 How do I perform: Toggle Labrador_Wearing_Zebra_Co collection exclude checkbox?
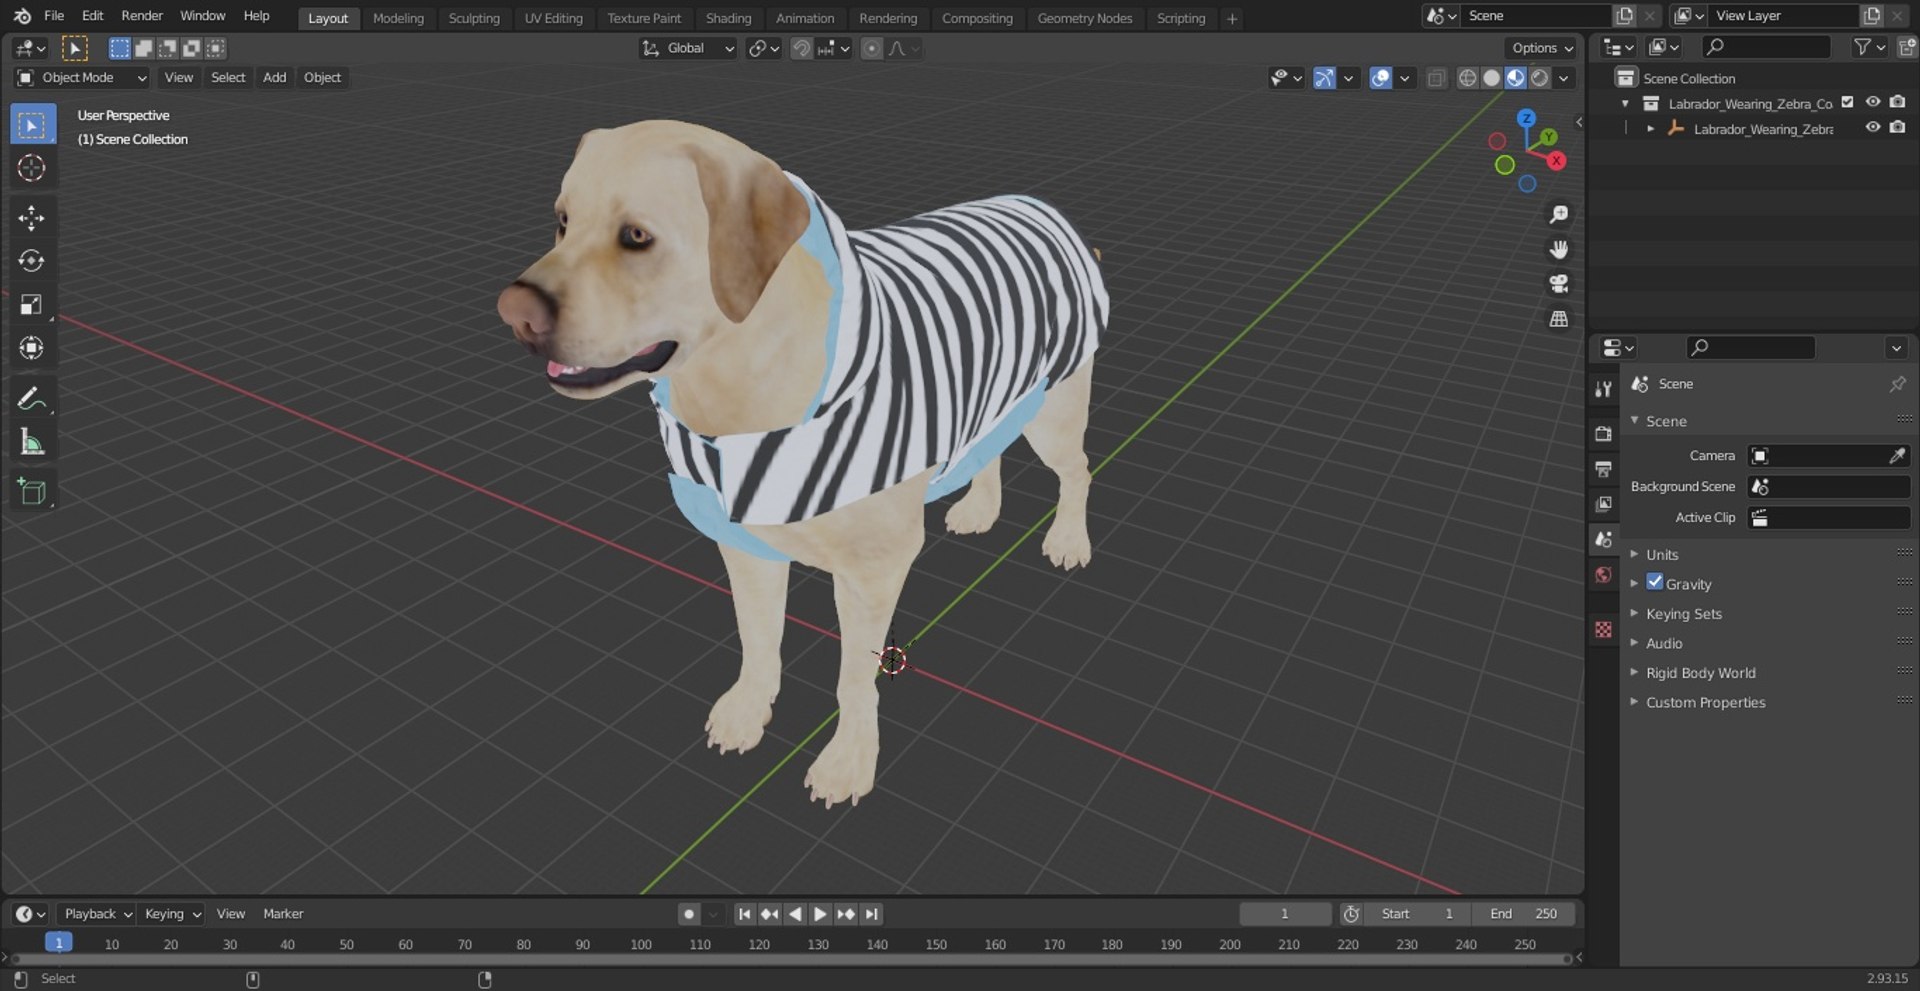(x=1848, y=103)
